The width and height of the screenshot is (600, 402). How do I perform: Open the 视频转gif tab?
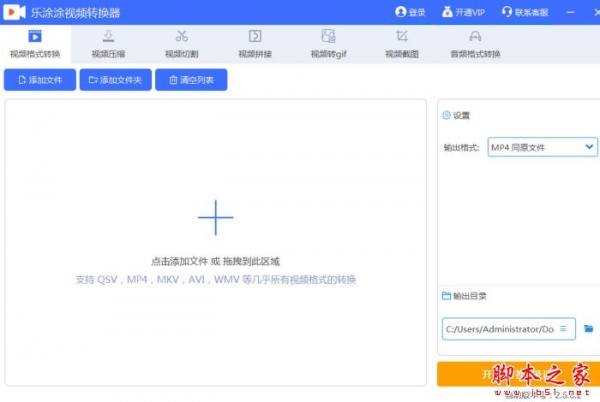click(329, 44)
